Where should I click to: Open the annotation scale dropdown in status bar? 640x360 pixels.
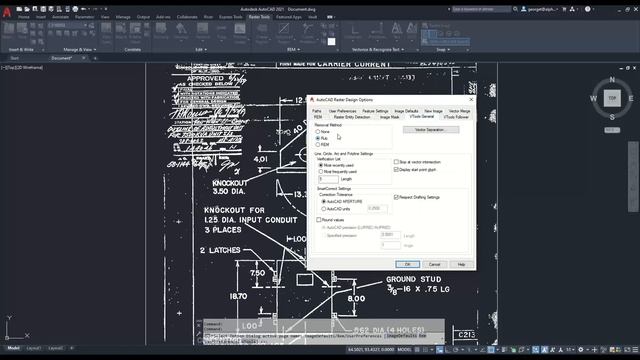[x=569, y=349]
